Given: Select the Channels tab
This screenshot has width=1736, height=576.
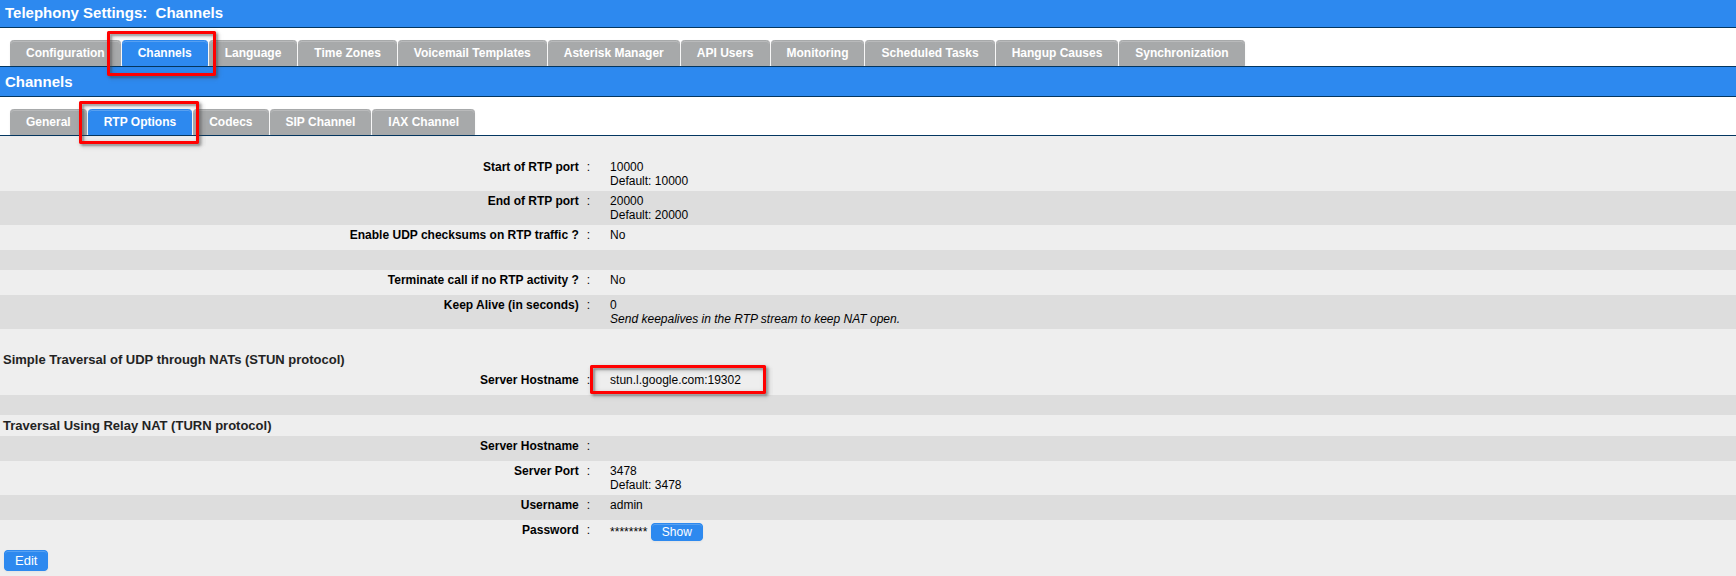Looking at the screenshot, I should pos(164,53).
